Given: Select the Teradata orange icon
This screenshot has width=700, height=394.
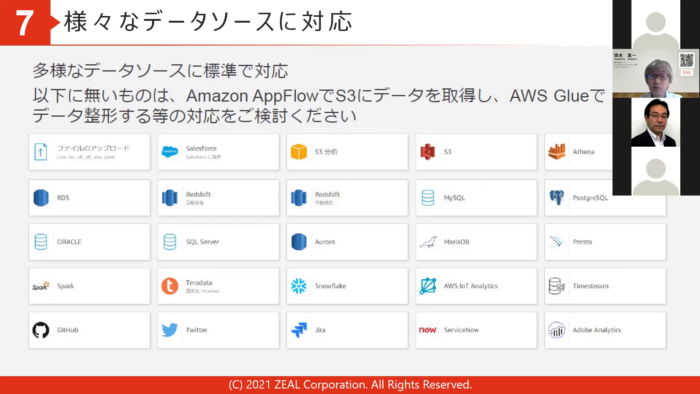Looking at the screenshot, I should pos(170,286).
